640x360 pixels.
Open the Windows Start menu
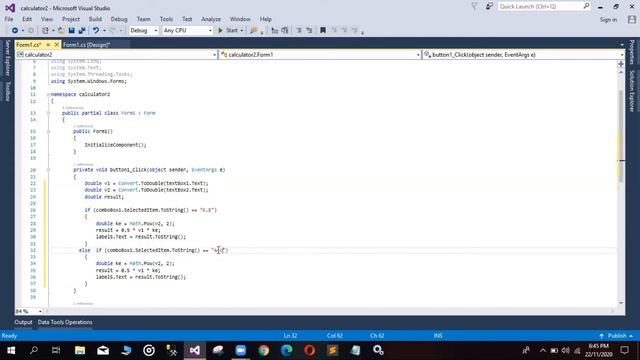(x=11, y=350)
